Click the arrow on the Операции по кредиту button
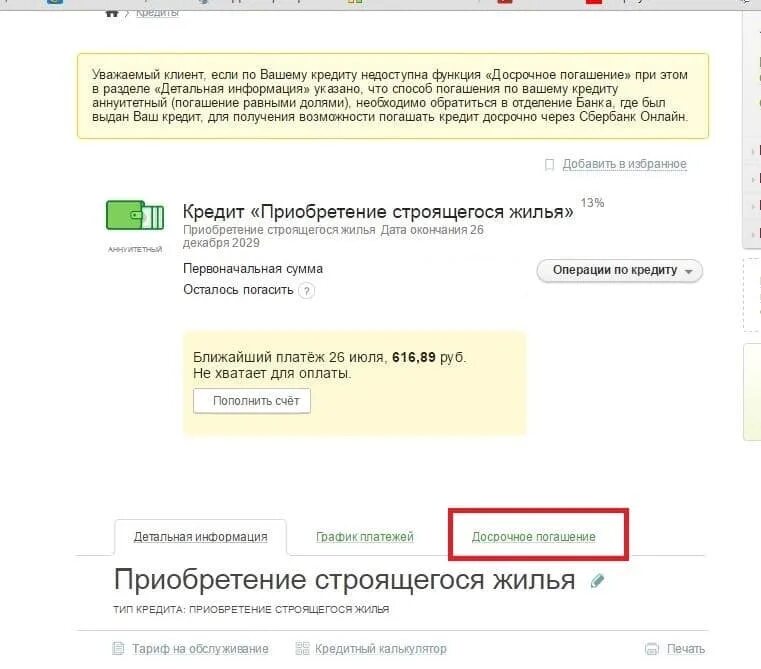The image size is (761, 669). 689,272
